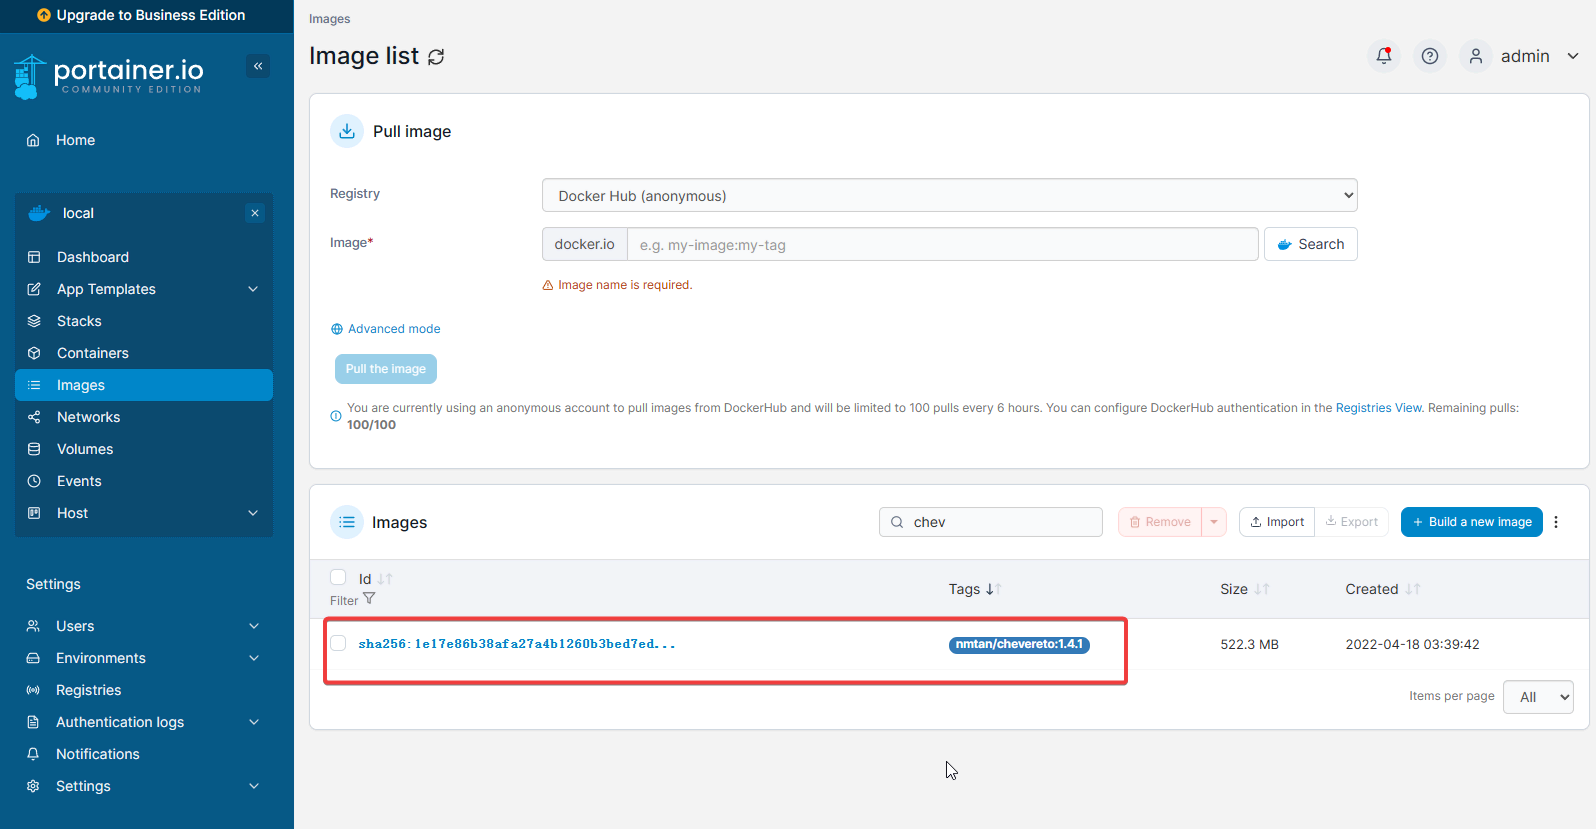This screenshot has height=829, width=1596.
Task: Click the portainer.io logo
Action: 108,76
